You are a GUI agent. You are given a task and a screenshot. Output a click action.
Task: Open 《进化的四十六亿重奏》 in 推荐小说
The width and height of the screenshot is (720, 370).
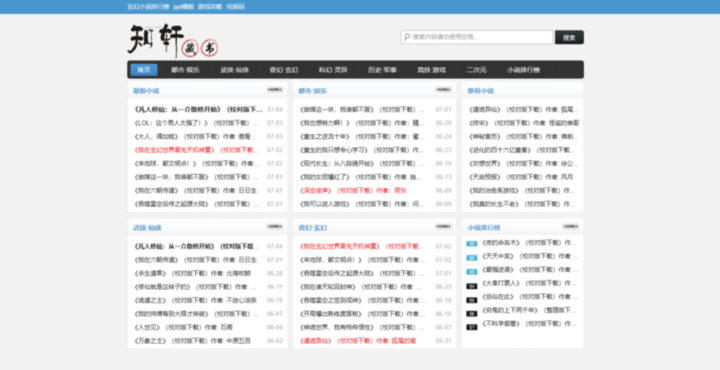click(522, 150)
